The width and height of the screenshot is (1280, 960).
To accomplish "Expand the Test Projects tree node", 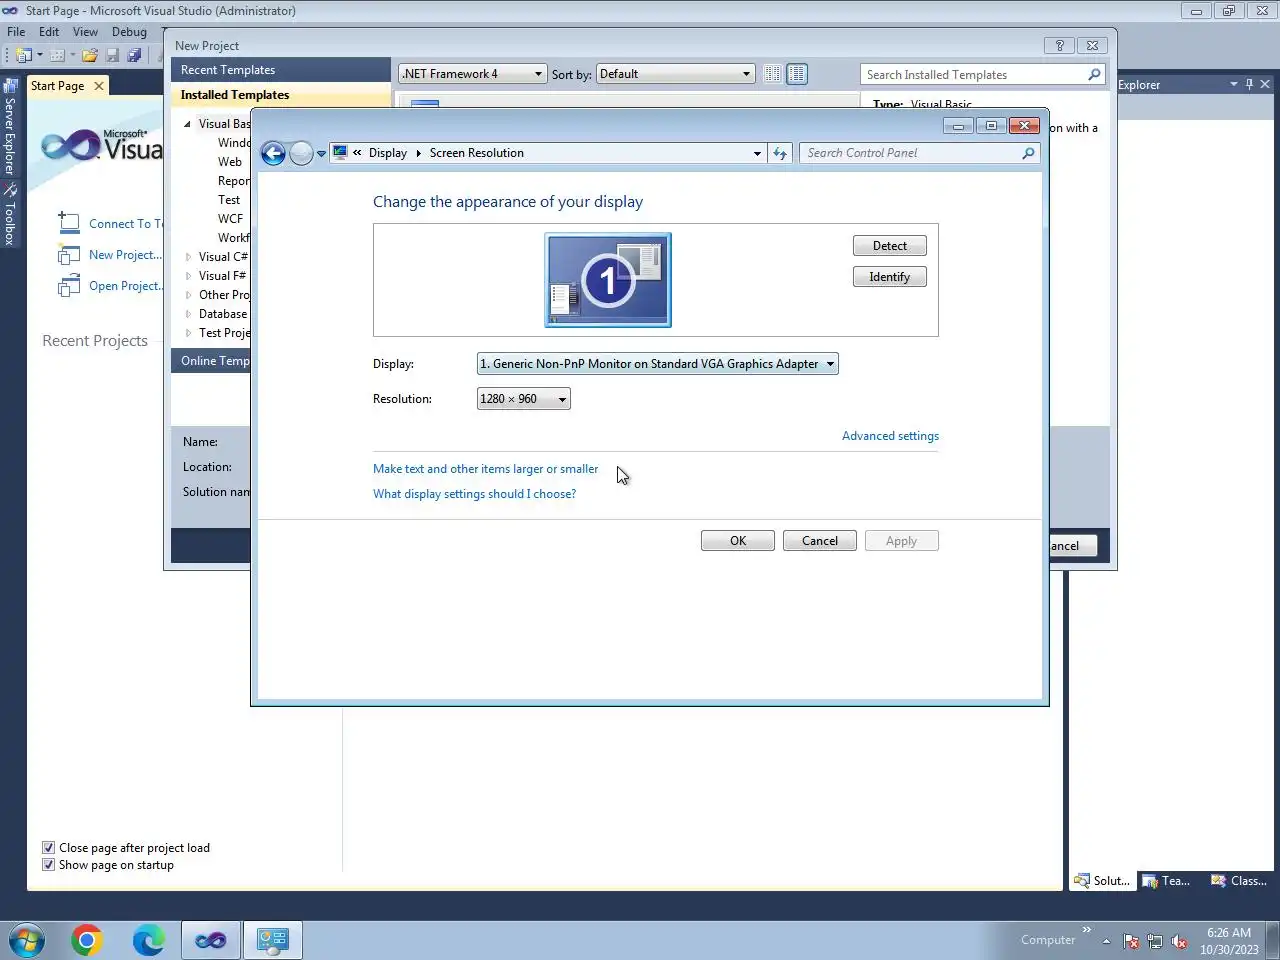I will pyautogui.click(x=188, y=333).
